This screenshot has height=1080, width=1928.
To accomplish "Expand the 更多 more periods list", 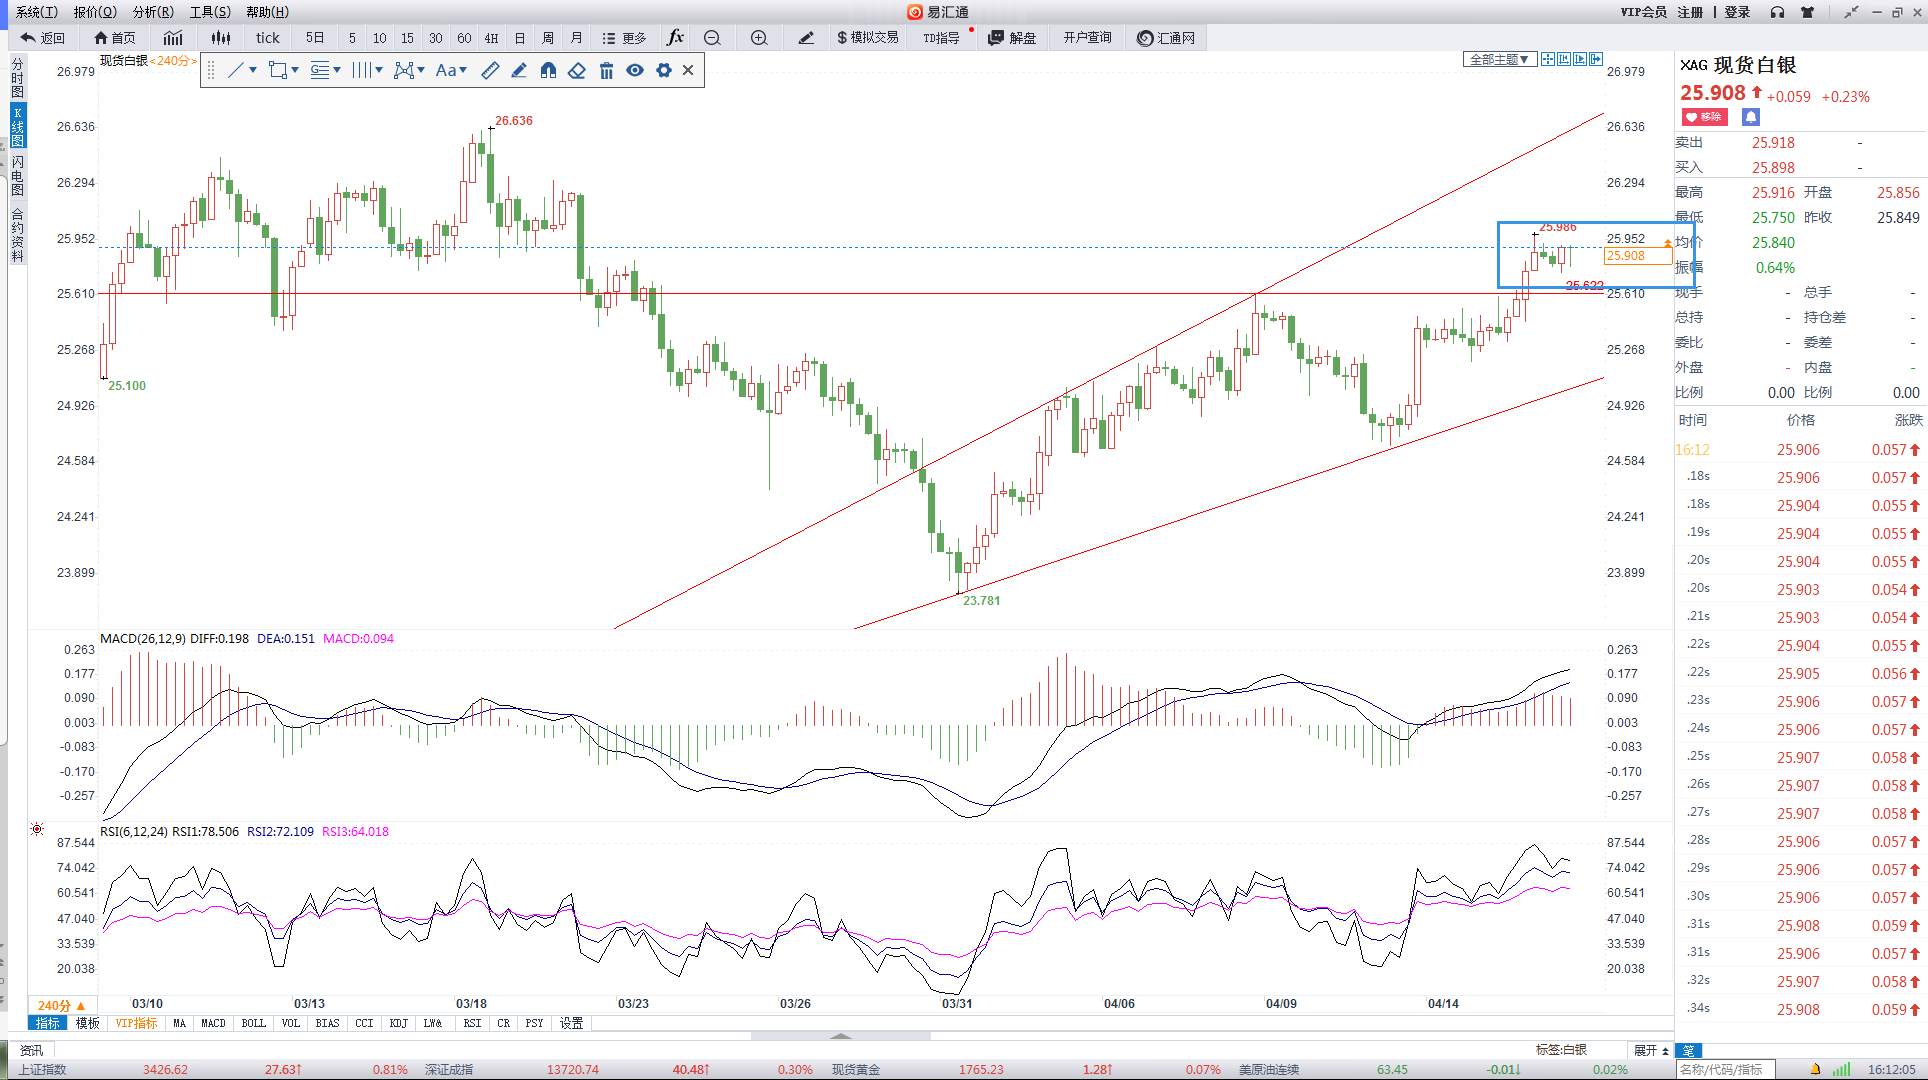I will click(625, 38).
